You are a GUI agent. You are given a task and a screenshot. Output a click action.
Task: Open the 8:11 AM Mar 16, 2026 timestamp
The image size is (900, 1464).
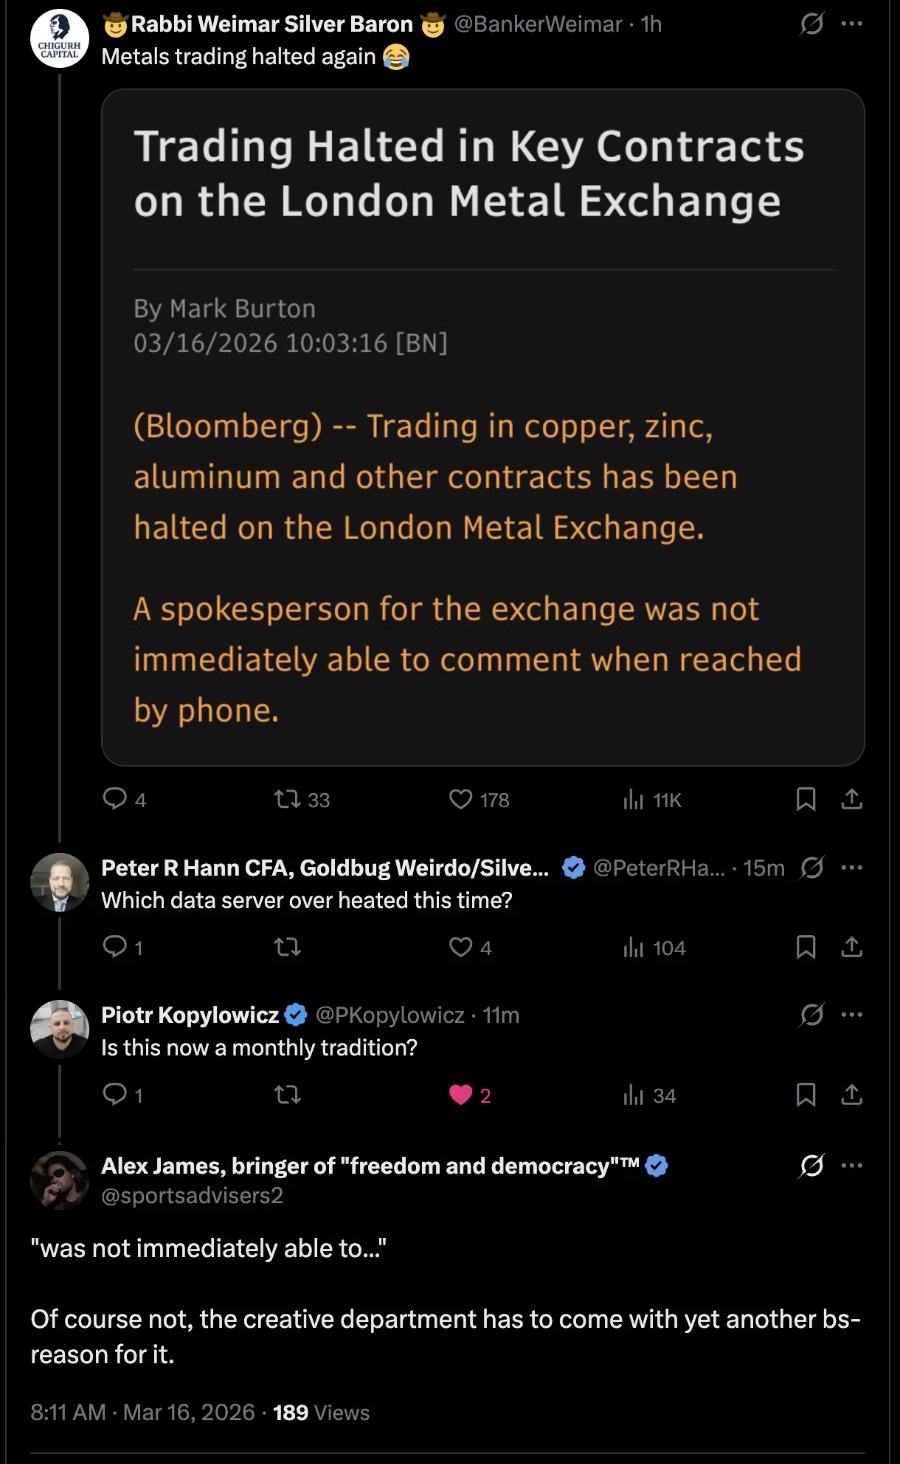click(143, 1412)
